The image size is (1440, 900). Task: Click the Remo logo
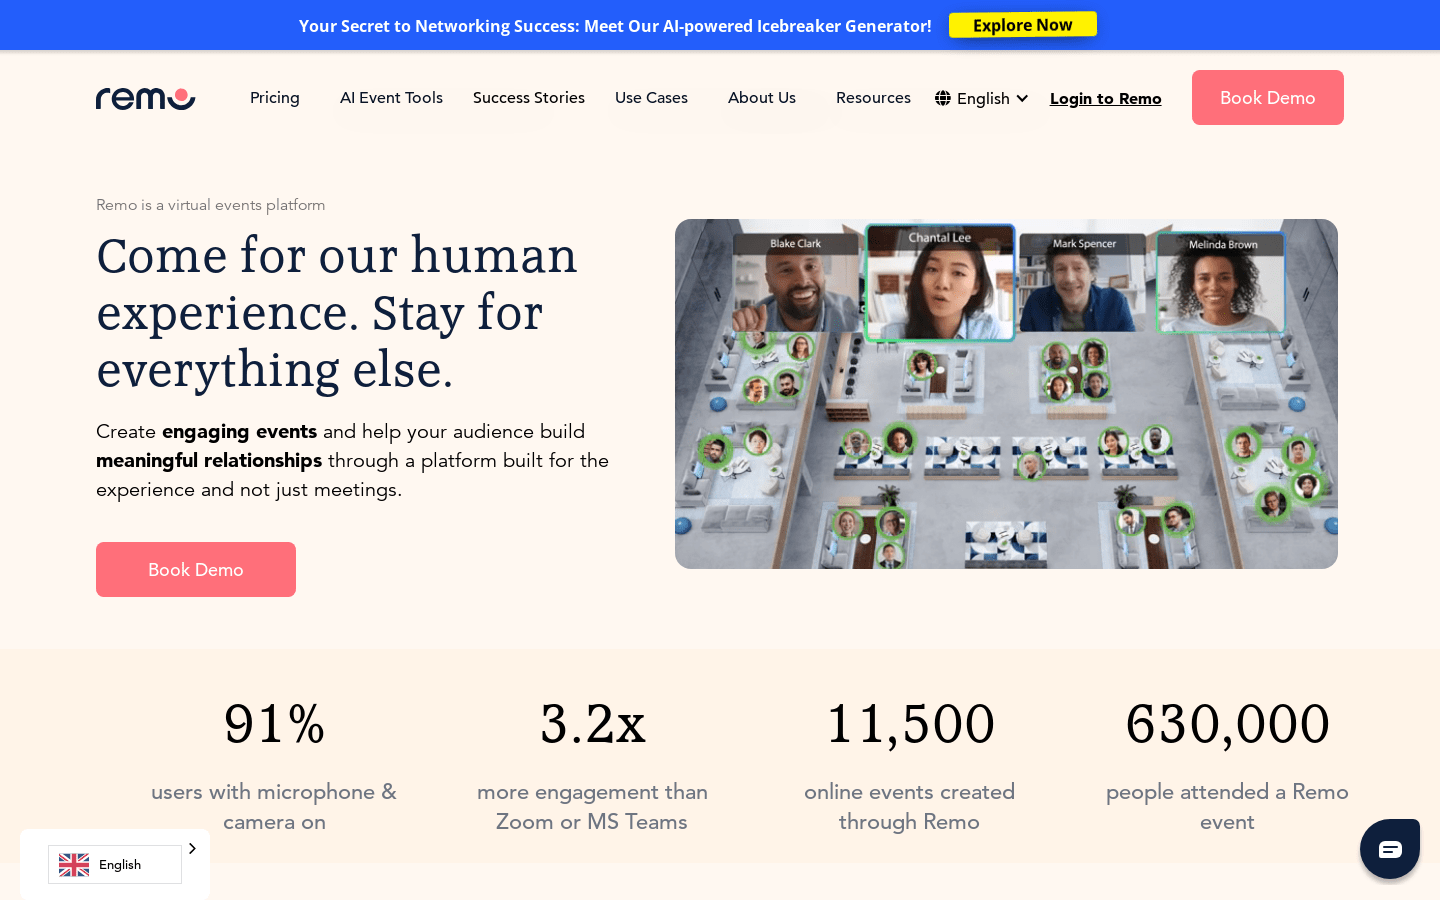[x=145, y=98]
